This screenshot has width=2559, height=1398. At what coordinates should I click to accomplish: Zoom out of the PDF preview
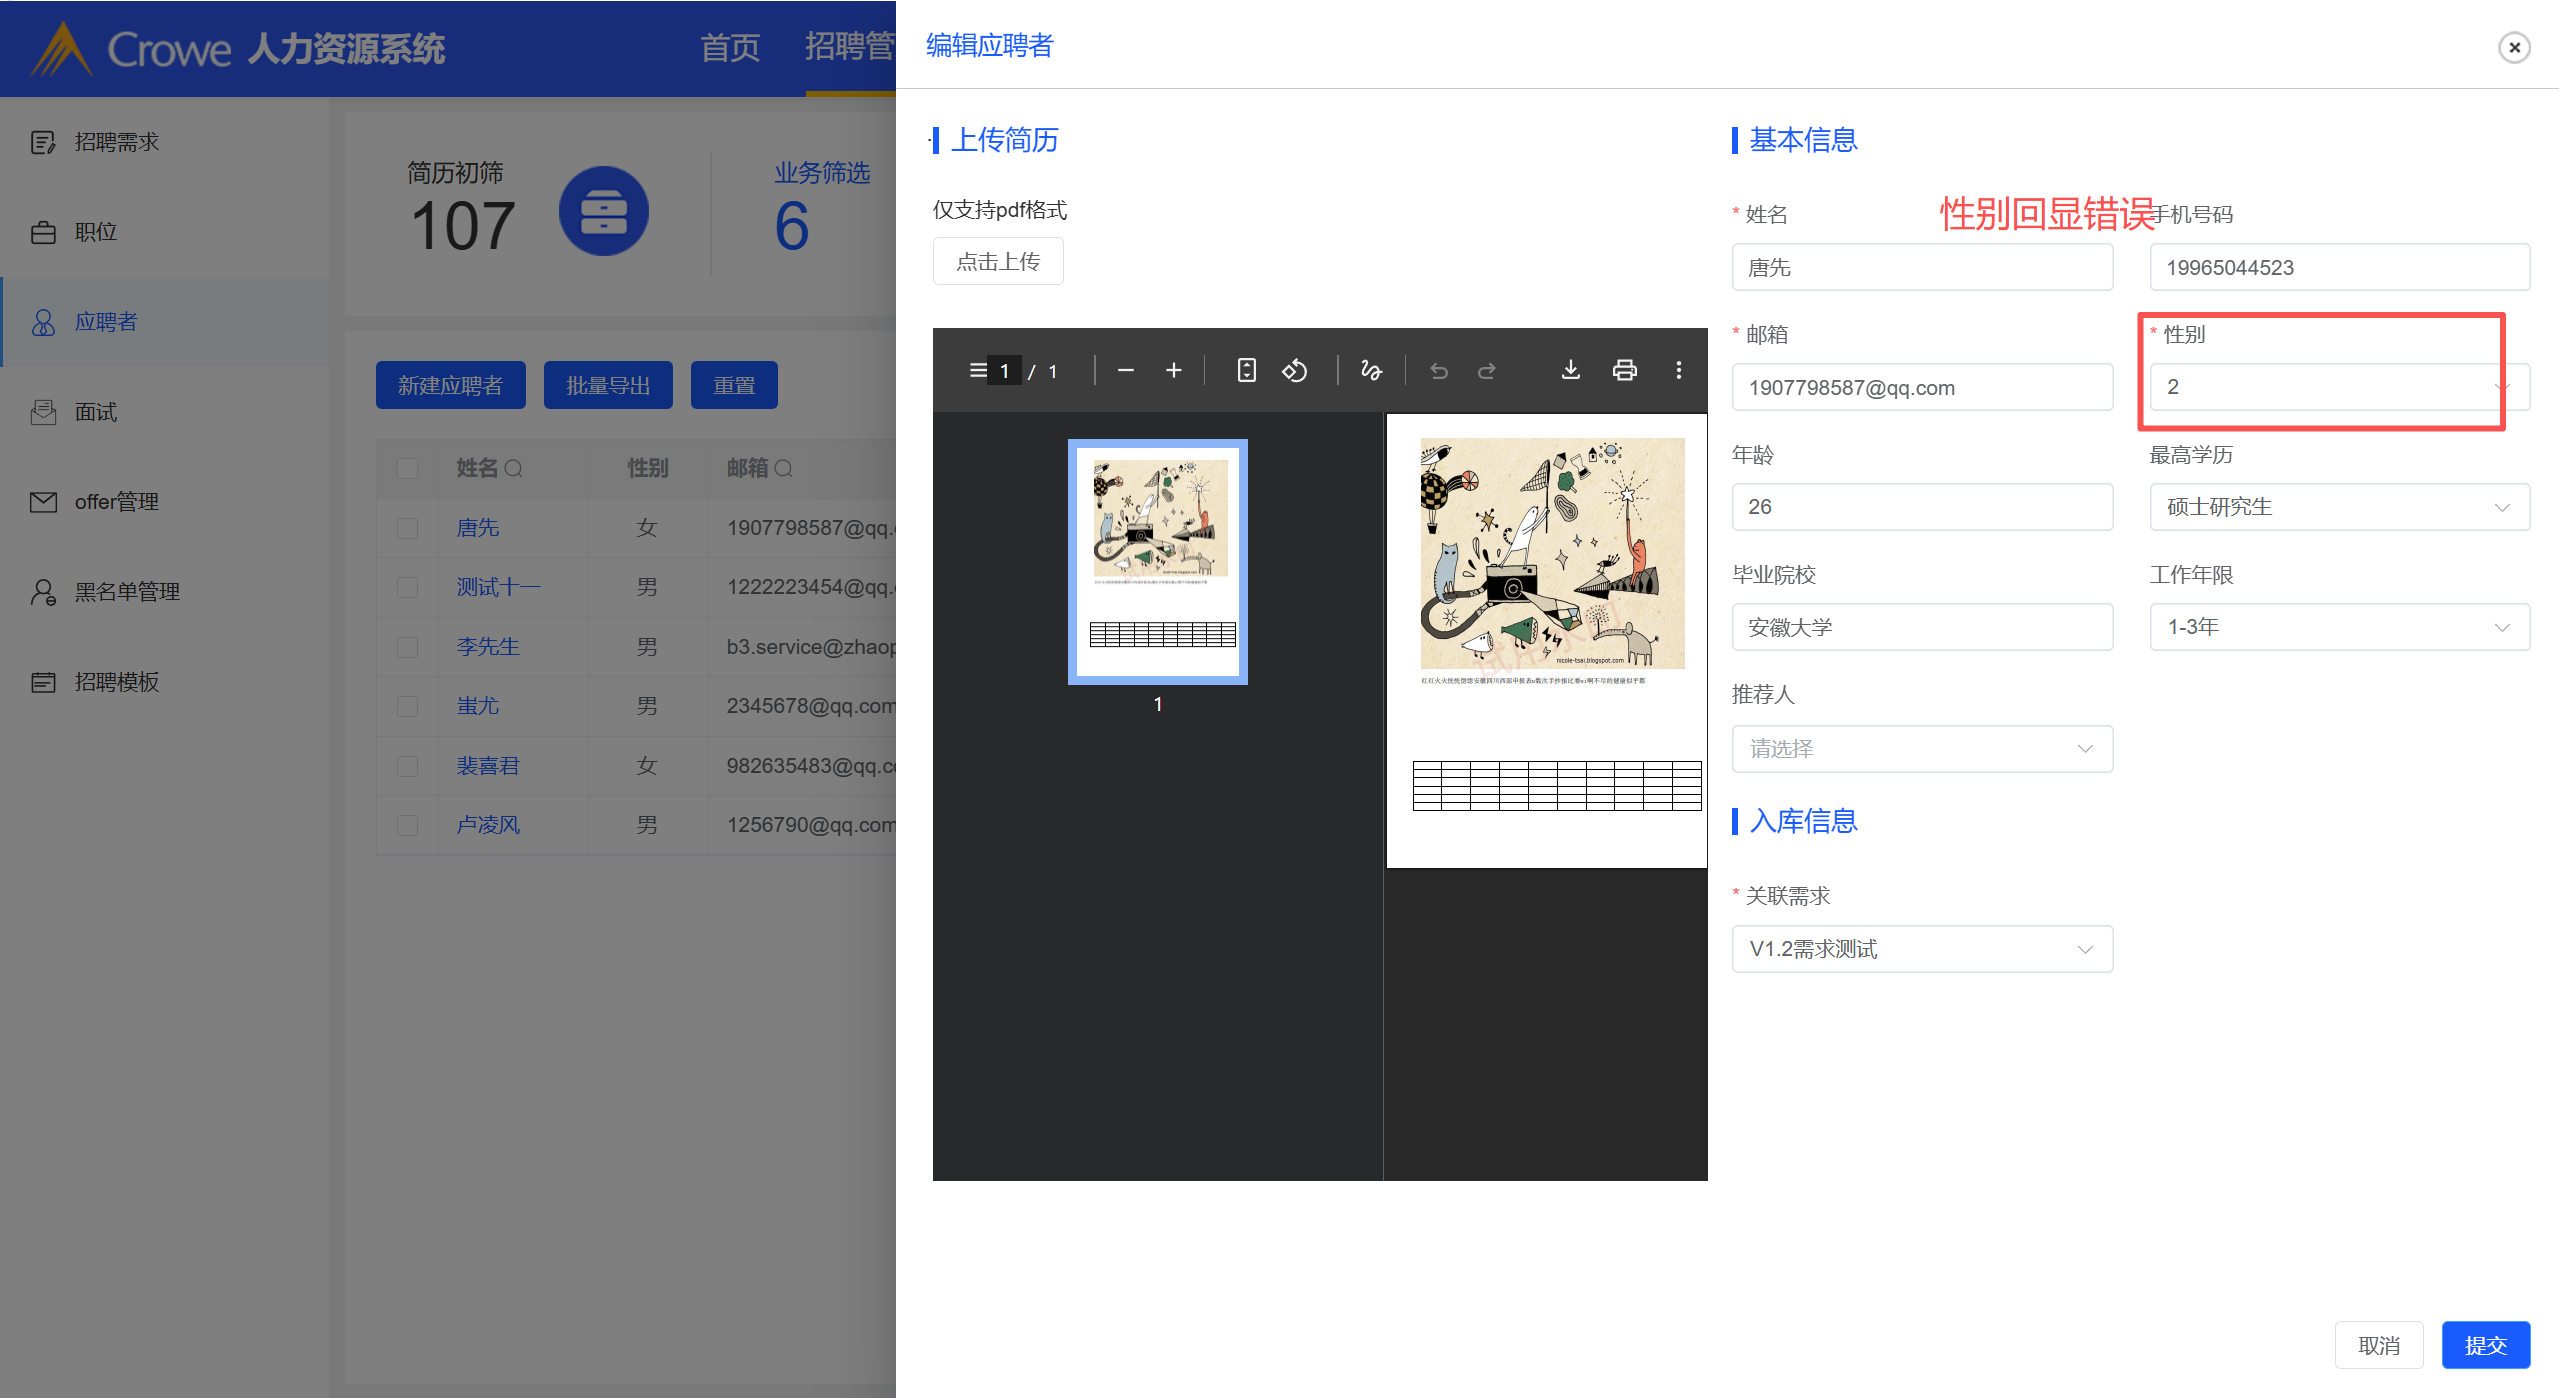(1125, 371)
